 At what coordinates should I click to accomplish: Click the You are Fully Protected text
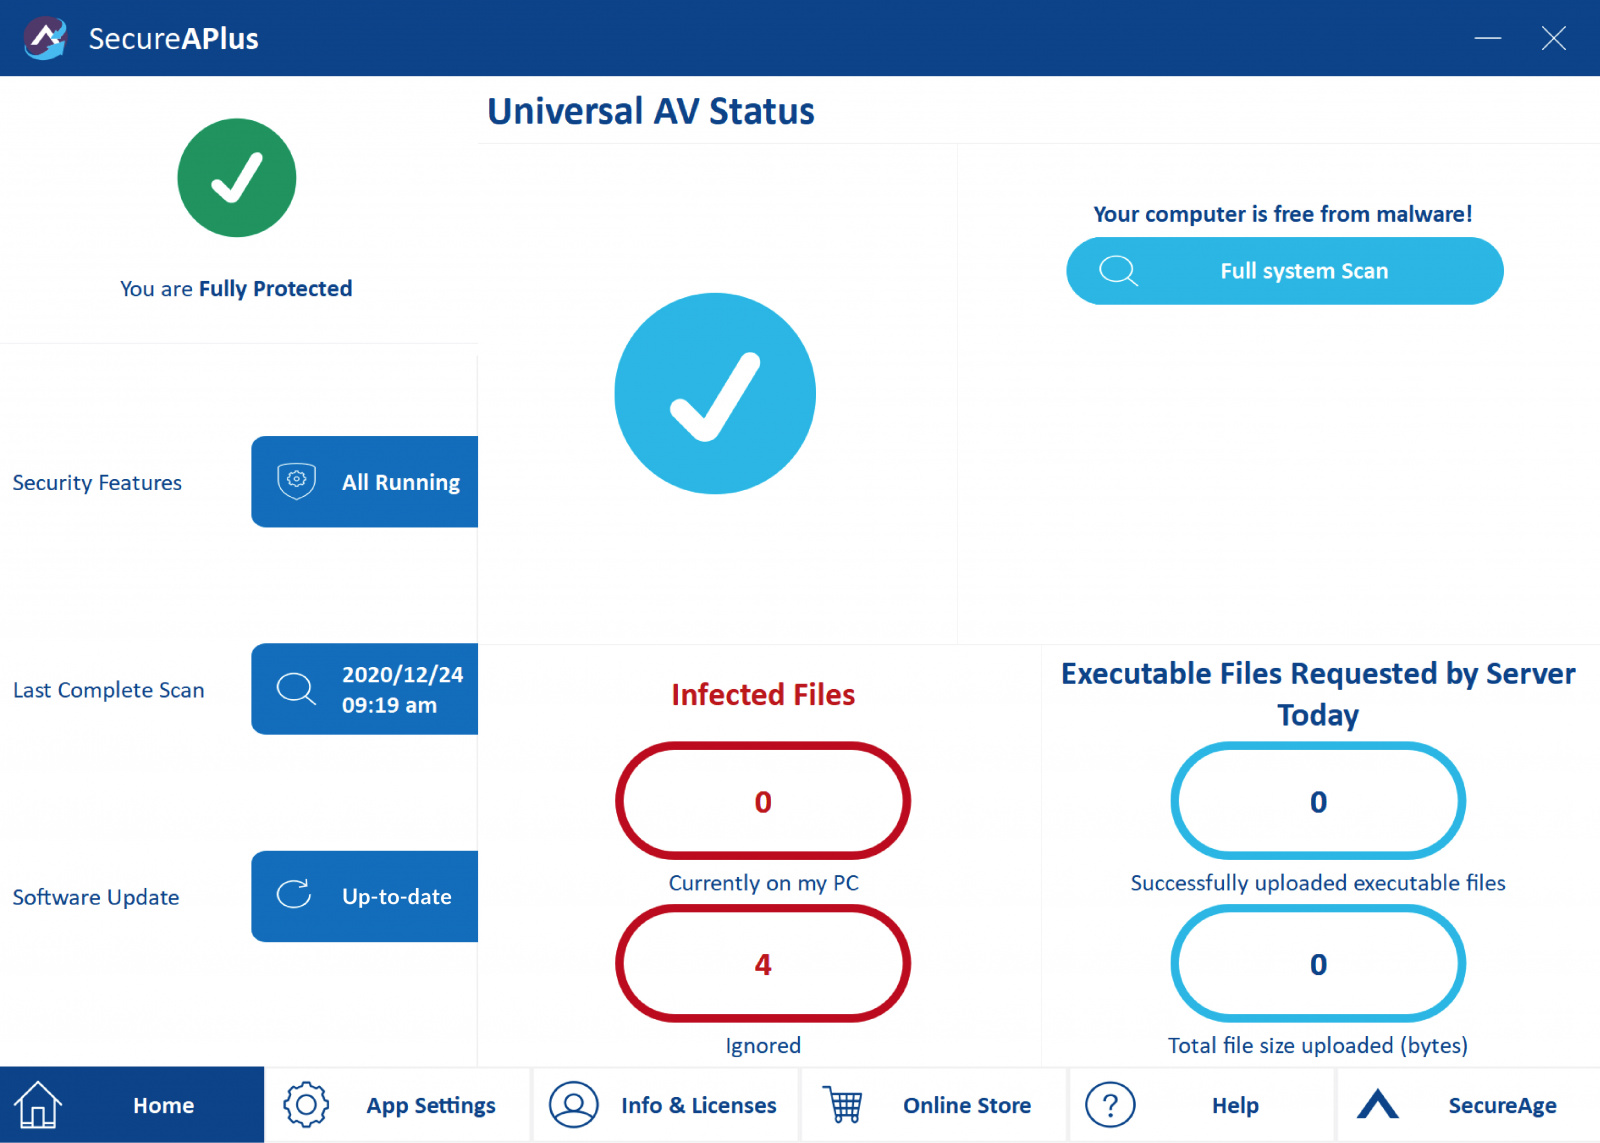236,289
